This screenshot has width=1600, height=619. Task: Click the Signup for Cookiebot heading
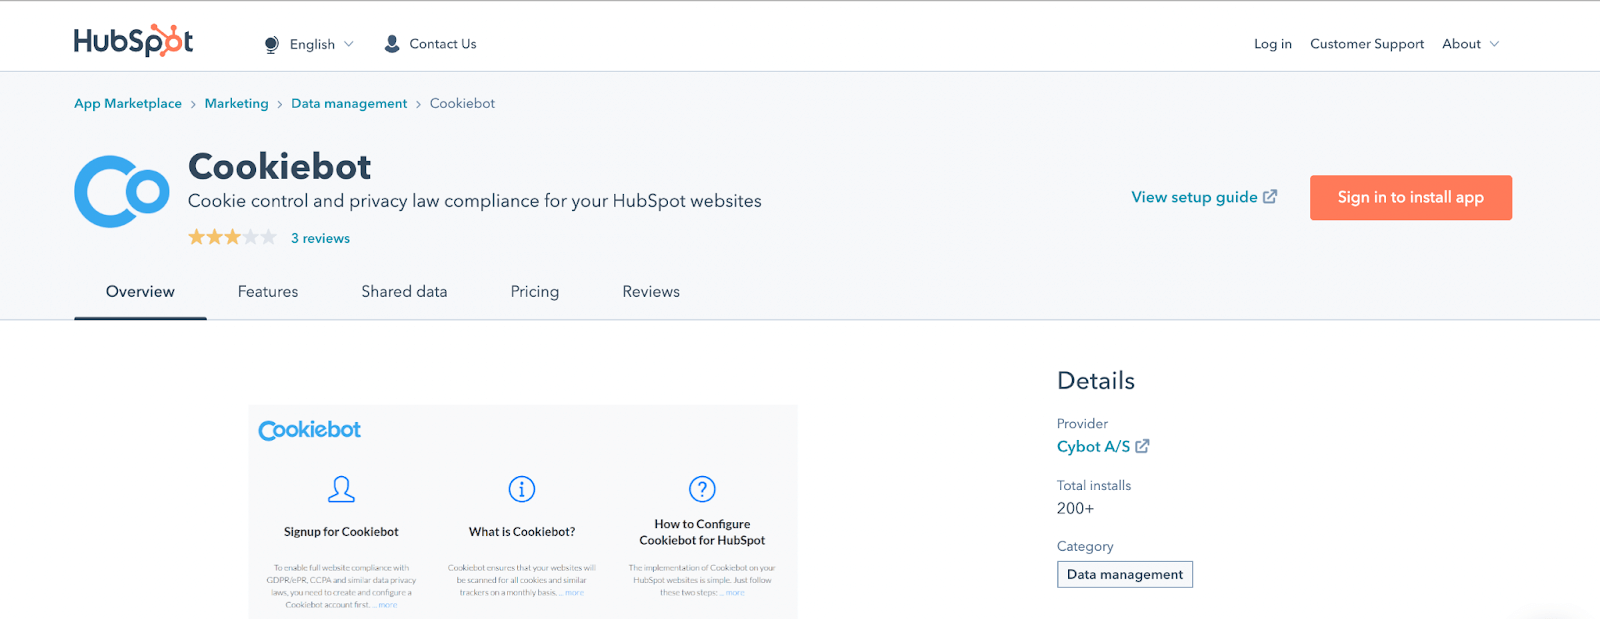[341, 532]
